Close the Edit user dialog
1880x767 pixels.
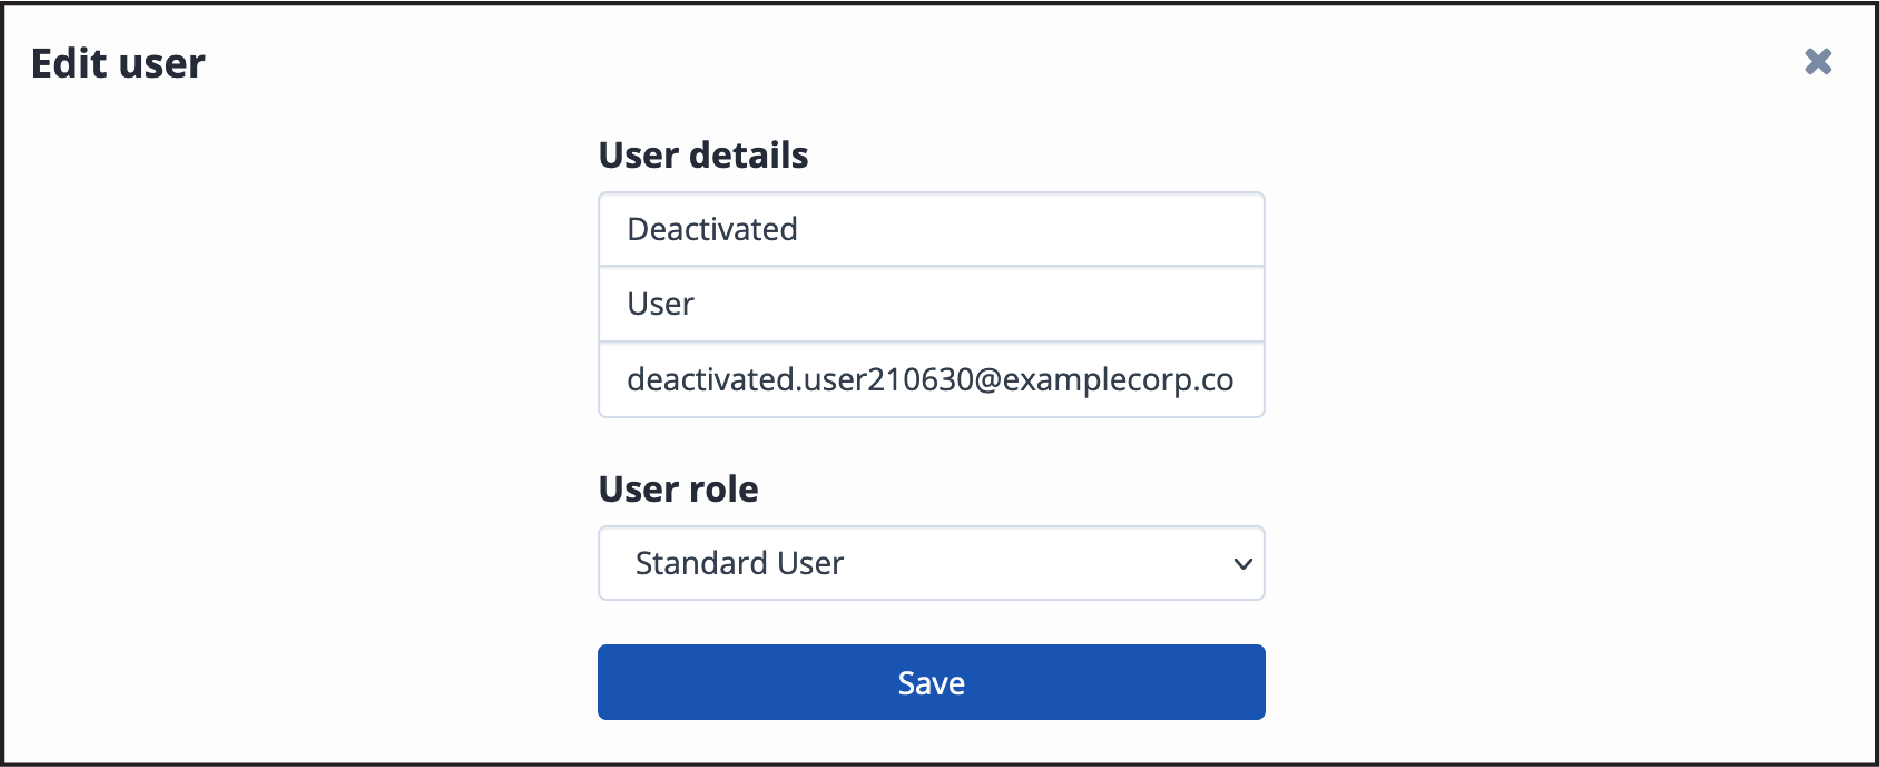(1818, 62)
